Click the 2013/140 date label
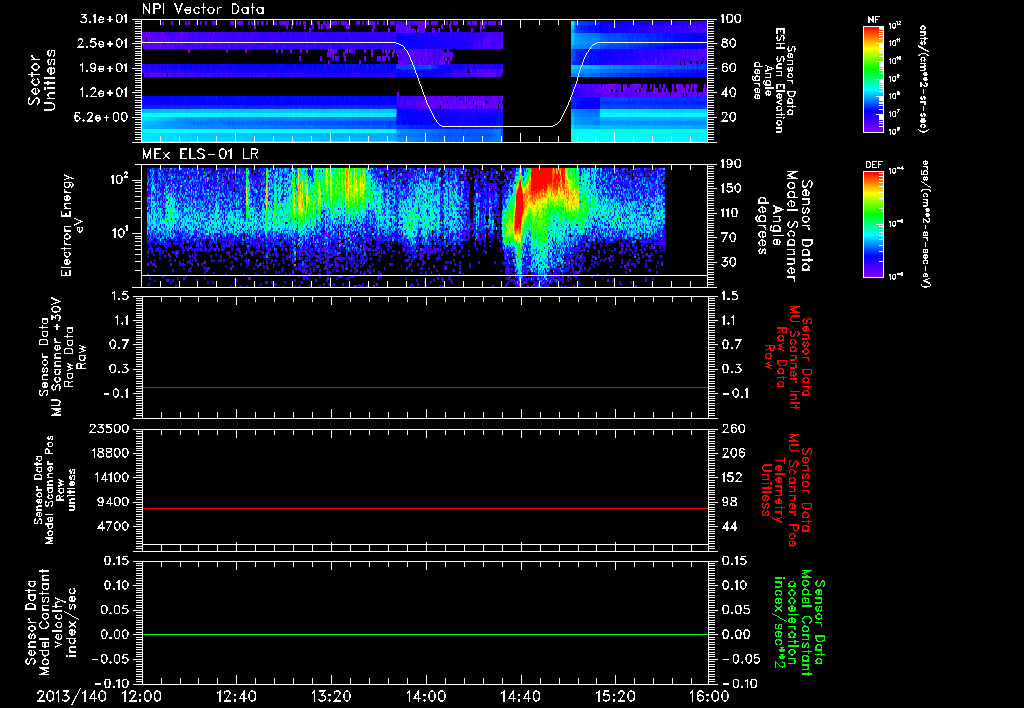Screen dimensions: 1024x708 pos(71,696)
